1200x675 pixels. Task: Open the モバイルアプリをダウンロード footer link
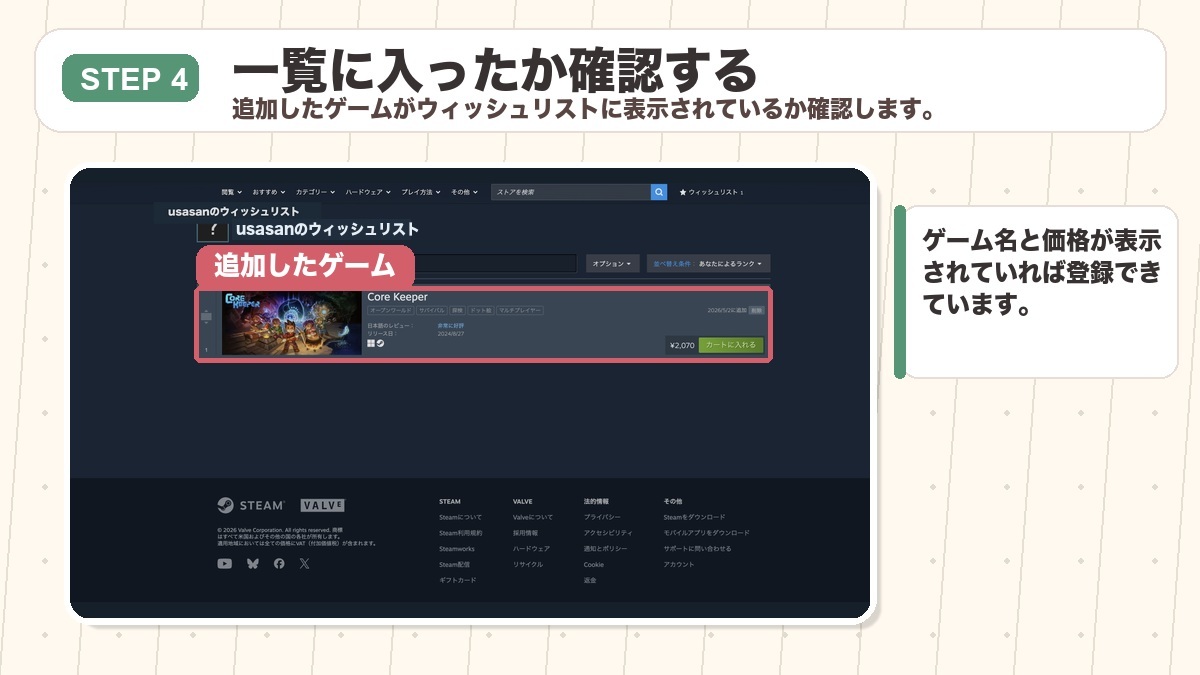coord(706,533)
